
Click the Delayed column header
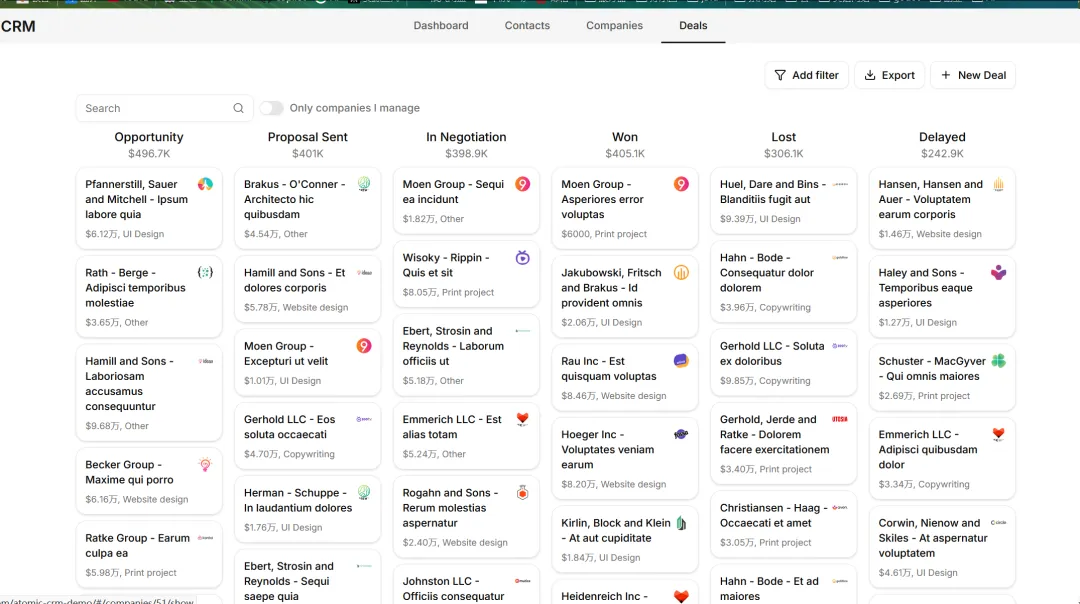[x=942, y=137]
